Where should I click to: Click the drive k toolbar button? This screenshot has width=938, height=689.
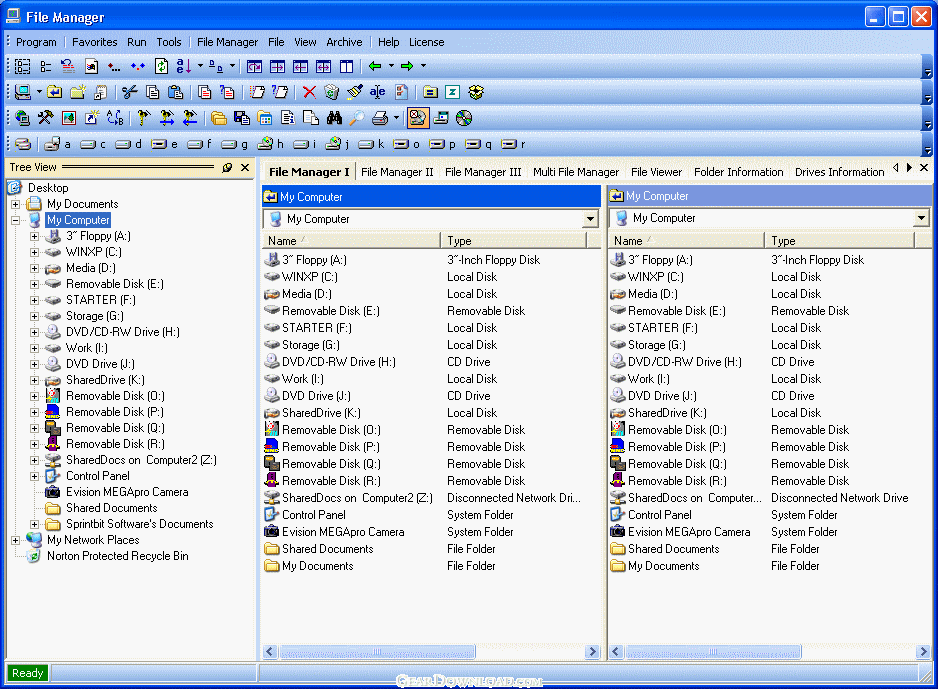tap(371, 144)
